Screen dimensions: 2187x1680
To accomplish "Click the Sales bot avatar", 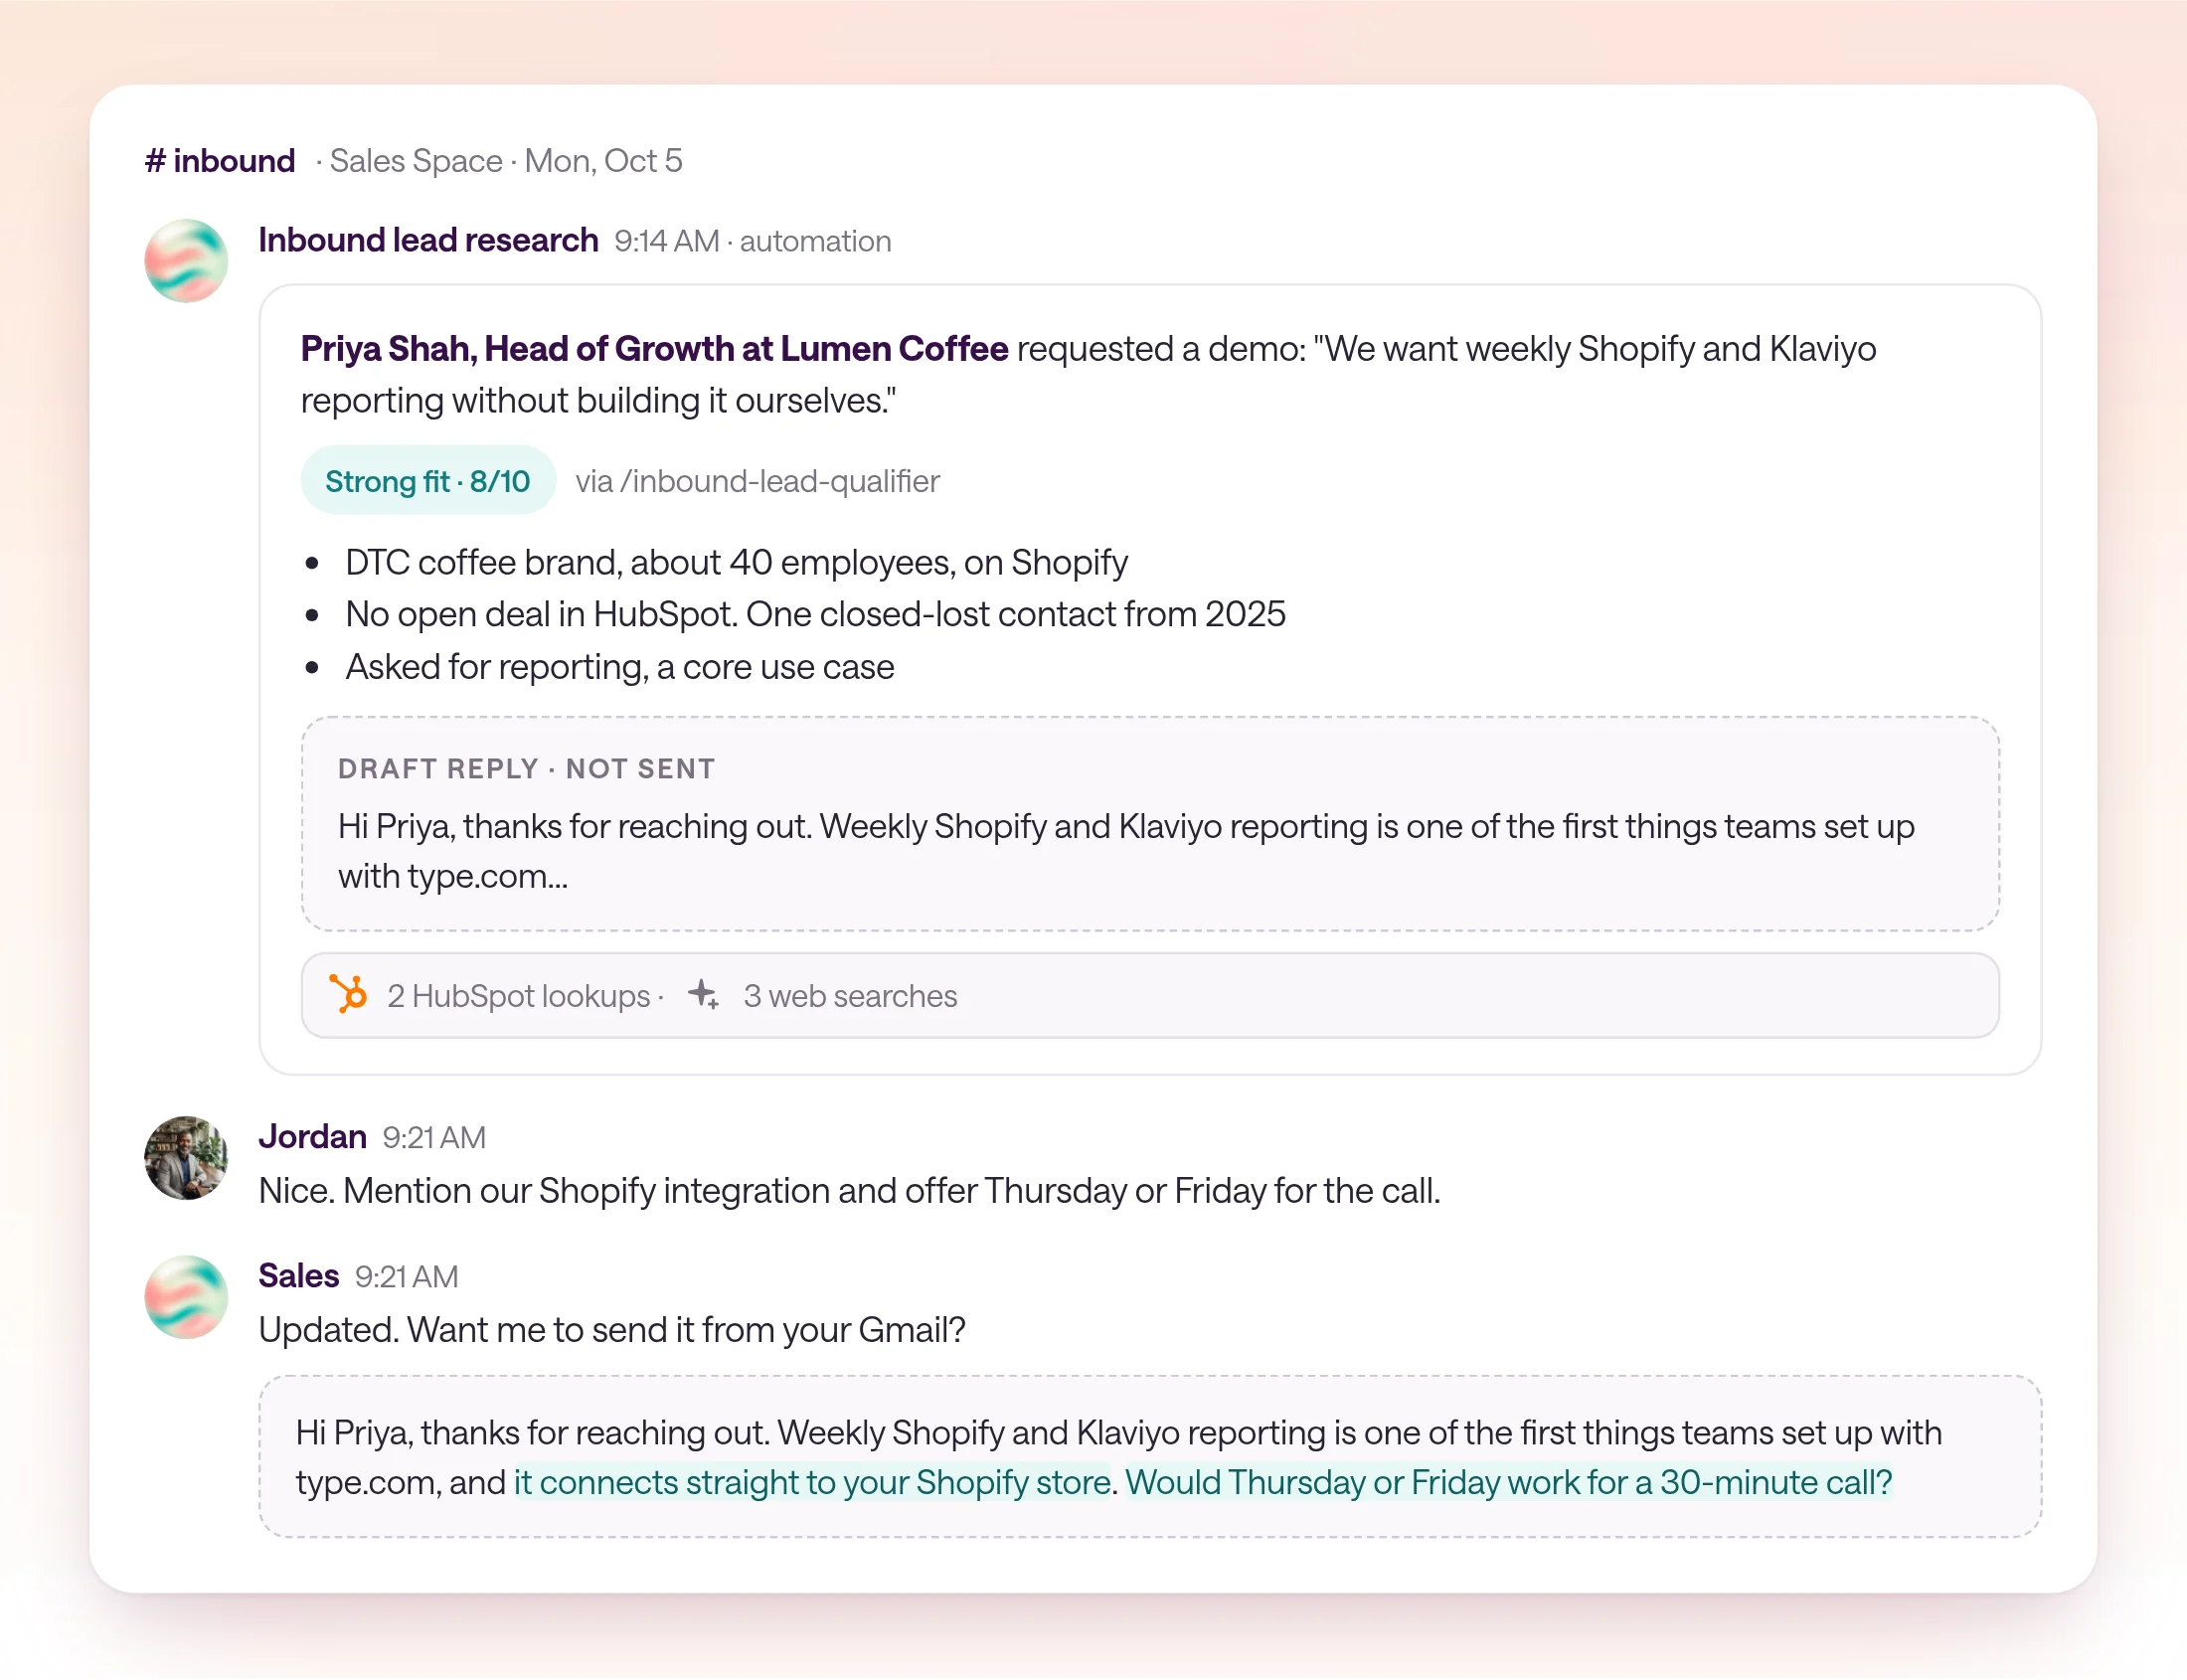I will point(186,1297).
